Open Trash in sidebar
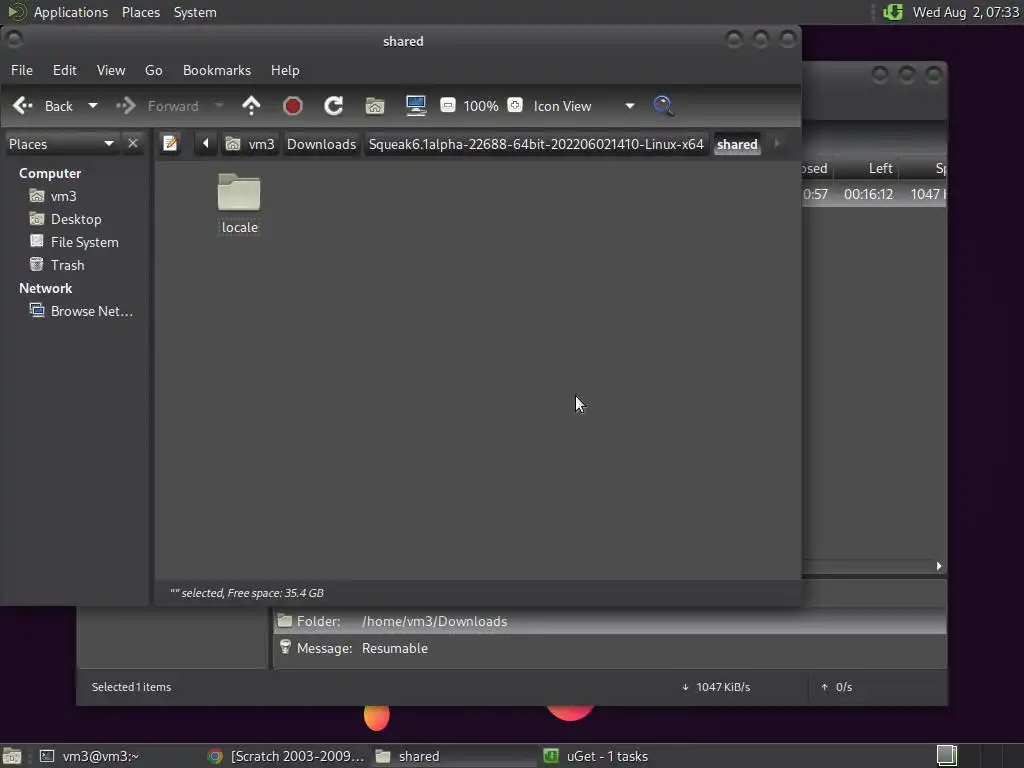1024x768 pixels. pyautogui.click(x=67, y=264)
